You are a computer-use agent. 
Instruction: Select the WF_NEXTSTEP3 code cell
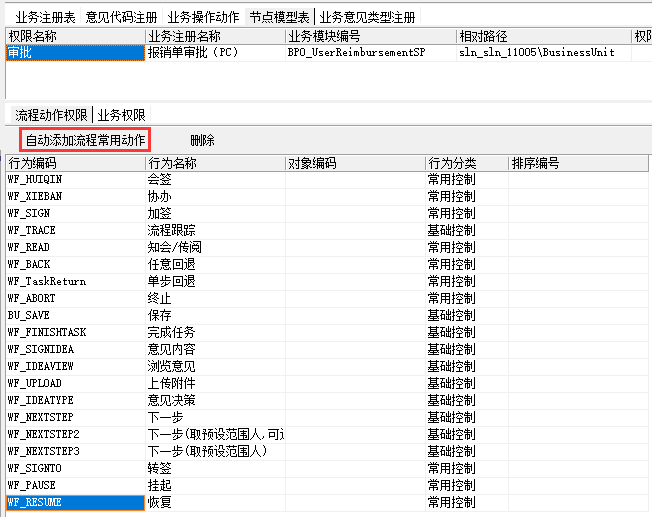pos(75,451)
